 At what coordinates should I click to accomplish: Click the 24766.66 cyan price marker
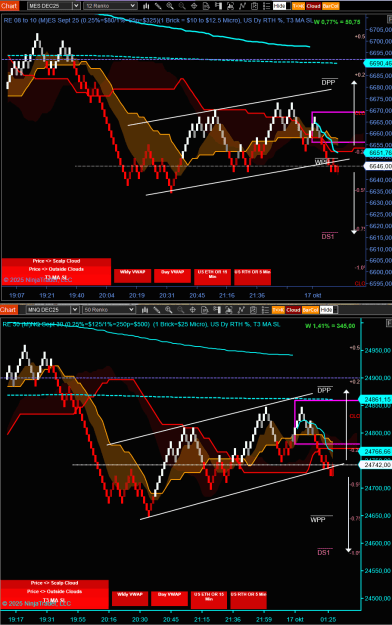tap(376, 452)
